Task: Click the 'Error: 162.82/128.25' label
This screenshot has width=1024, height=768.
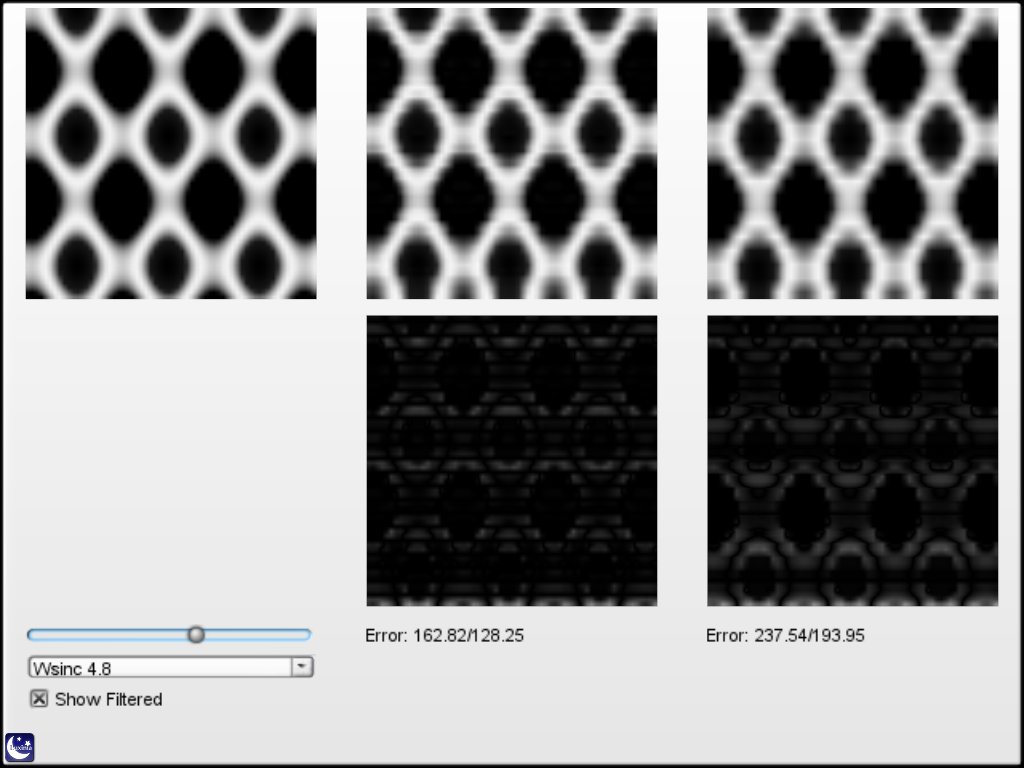Action: pyautogui.click(x=445, y=635)
